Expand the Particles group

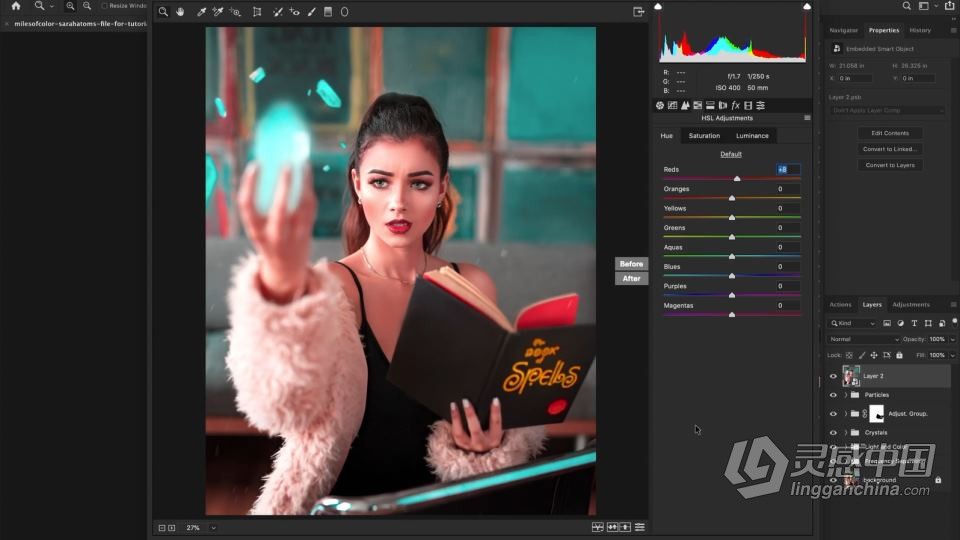(x=846, y=395)
